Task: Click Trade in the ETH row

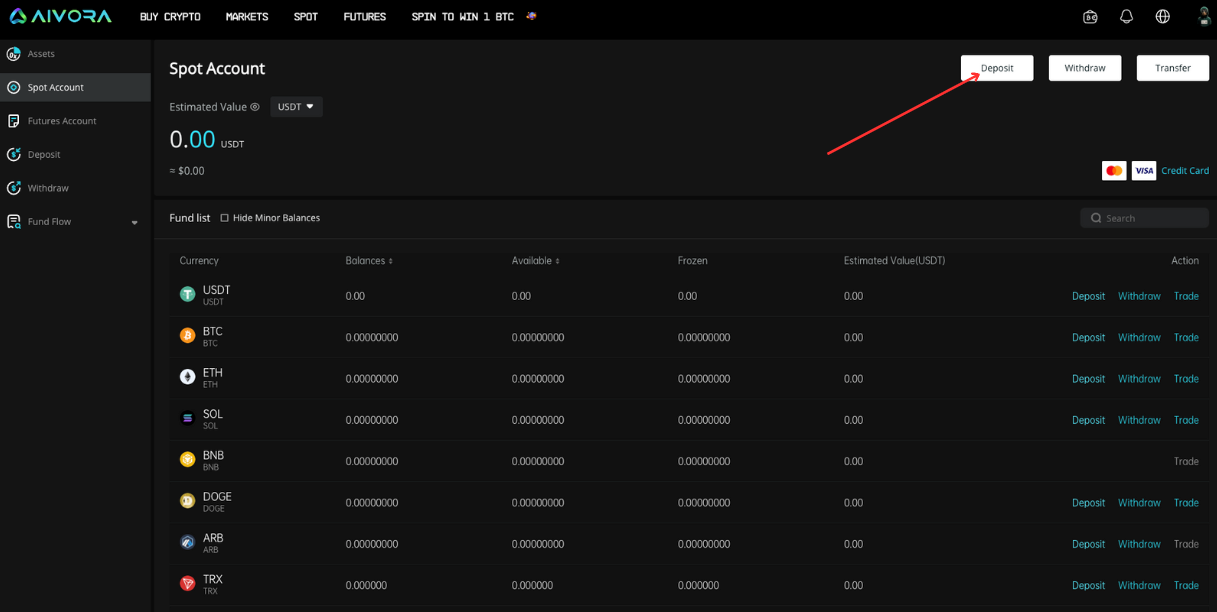Action: pos(1186,379)
